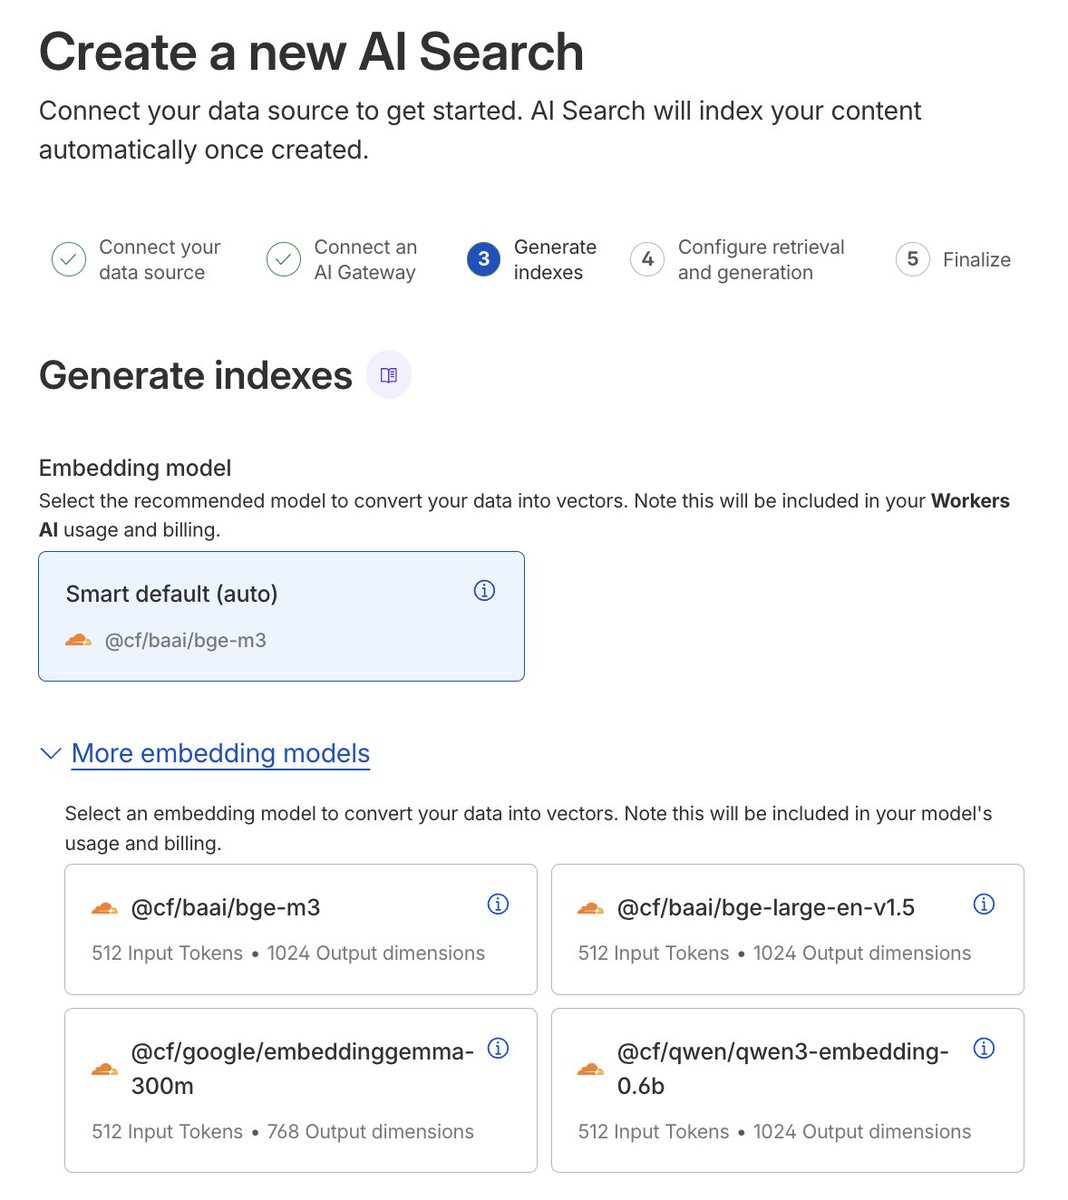Select the Smart default (auto) embedding card
The image size is (1068, 1200).
pos(280,616)
